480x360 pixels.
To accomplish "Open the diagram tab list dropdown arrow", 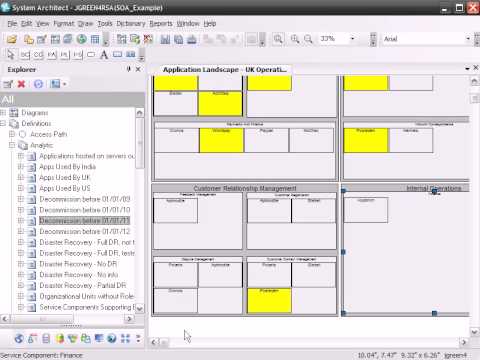I will pyautogui.click(x=467, y=68).
